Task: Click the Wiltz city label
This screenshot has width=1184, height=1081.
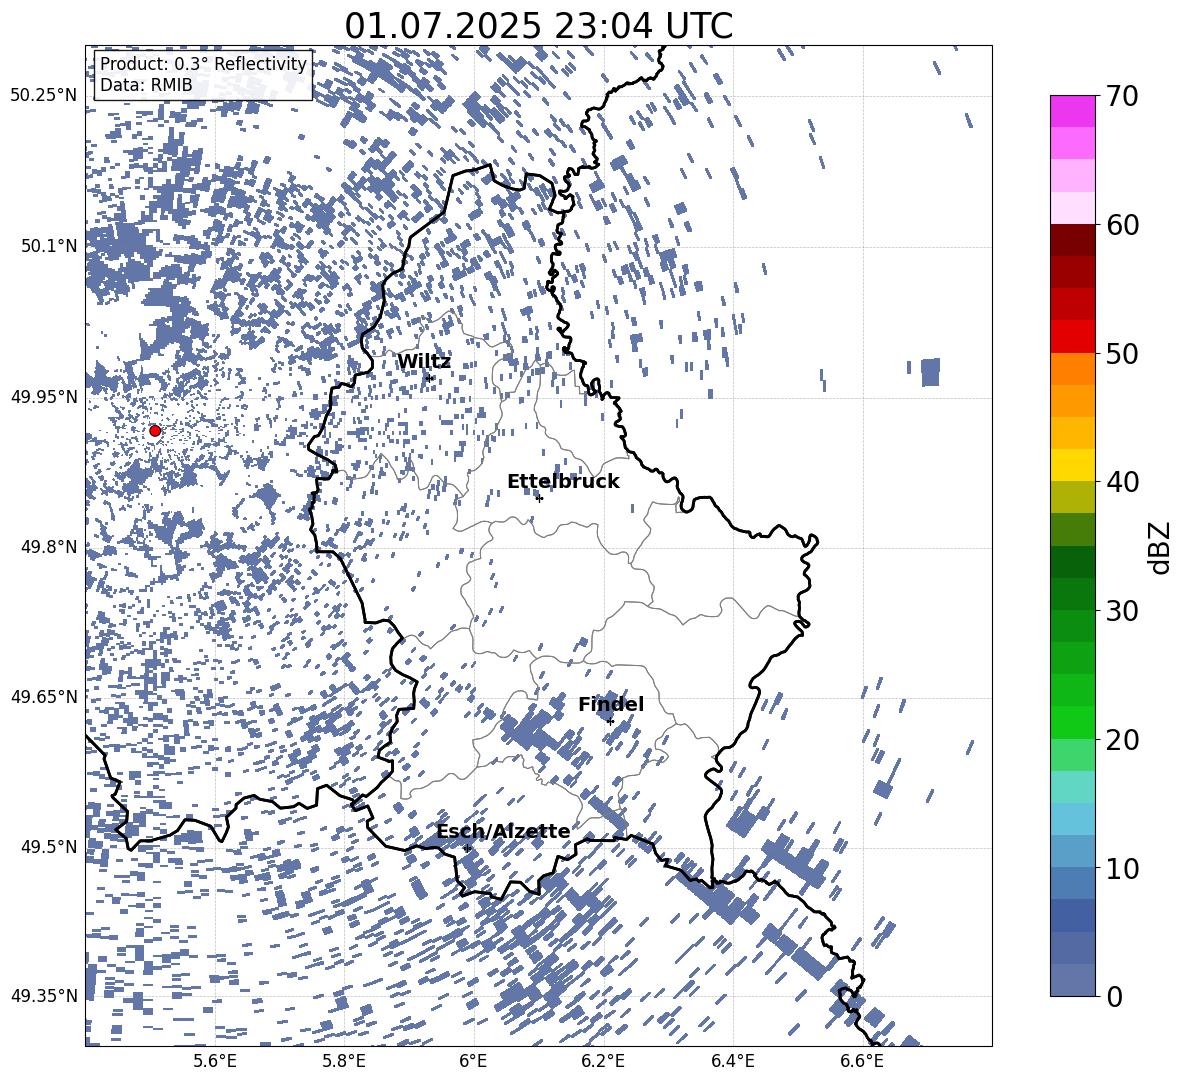Action: [x=424, y=362]
